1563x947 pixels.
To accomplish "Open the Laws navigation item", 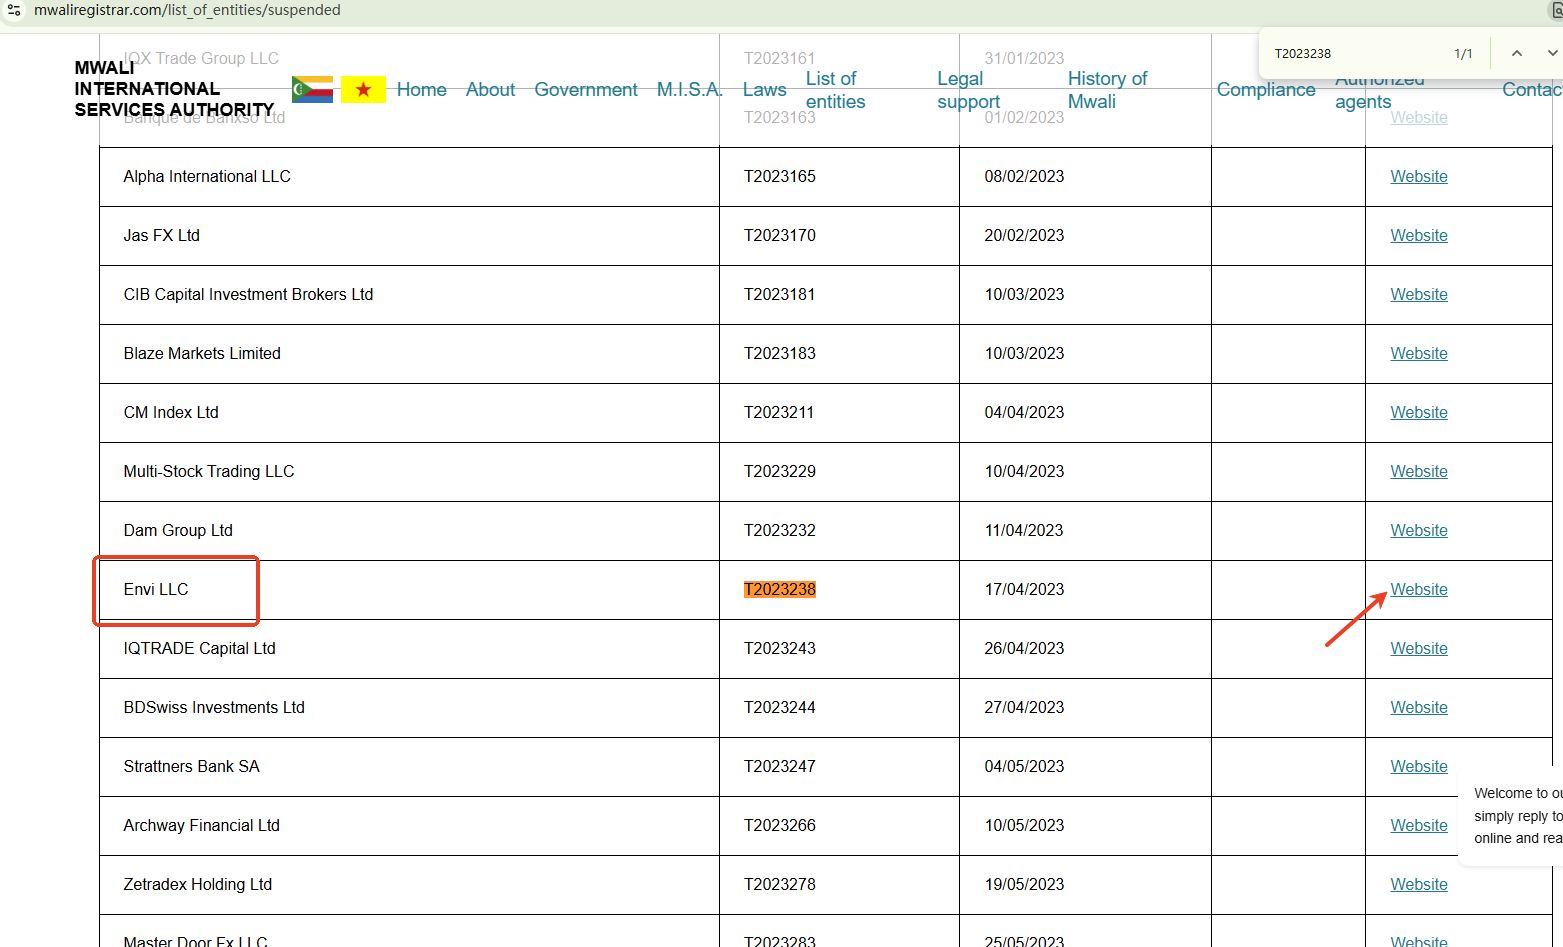I will pos(764,90).
